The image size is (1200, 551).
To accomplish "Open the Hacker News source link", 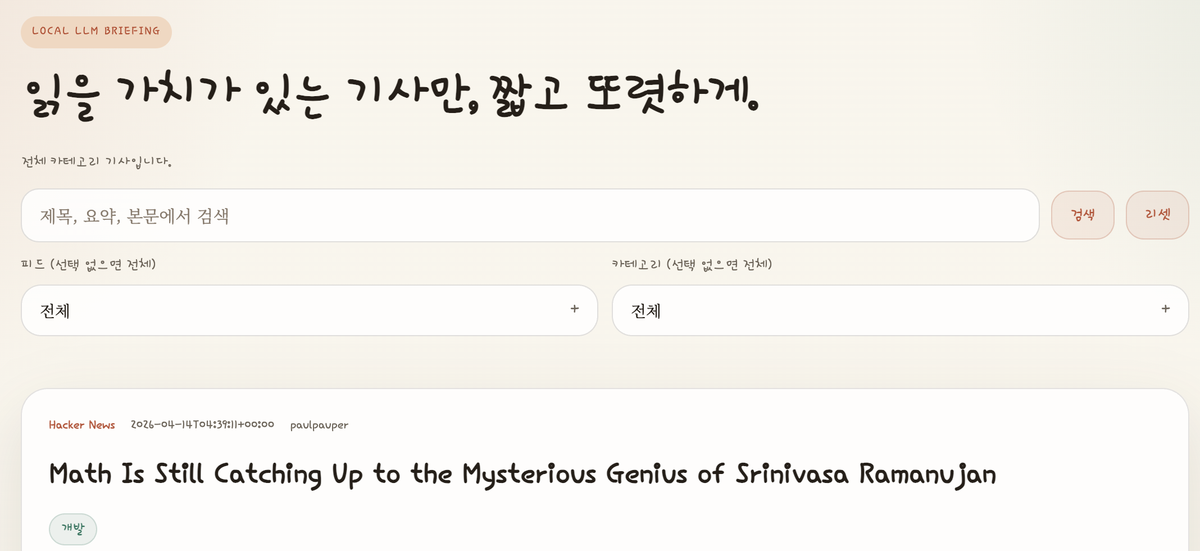I will coord(82,425).
